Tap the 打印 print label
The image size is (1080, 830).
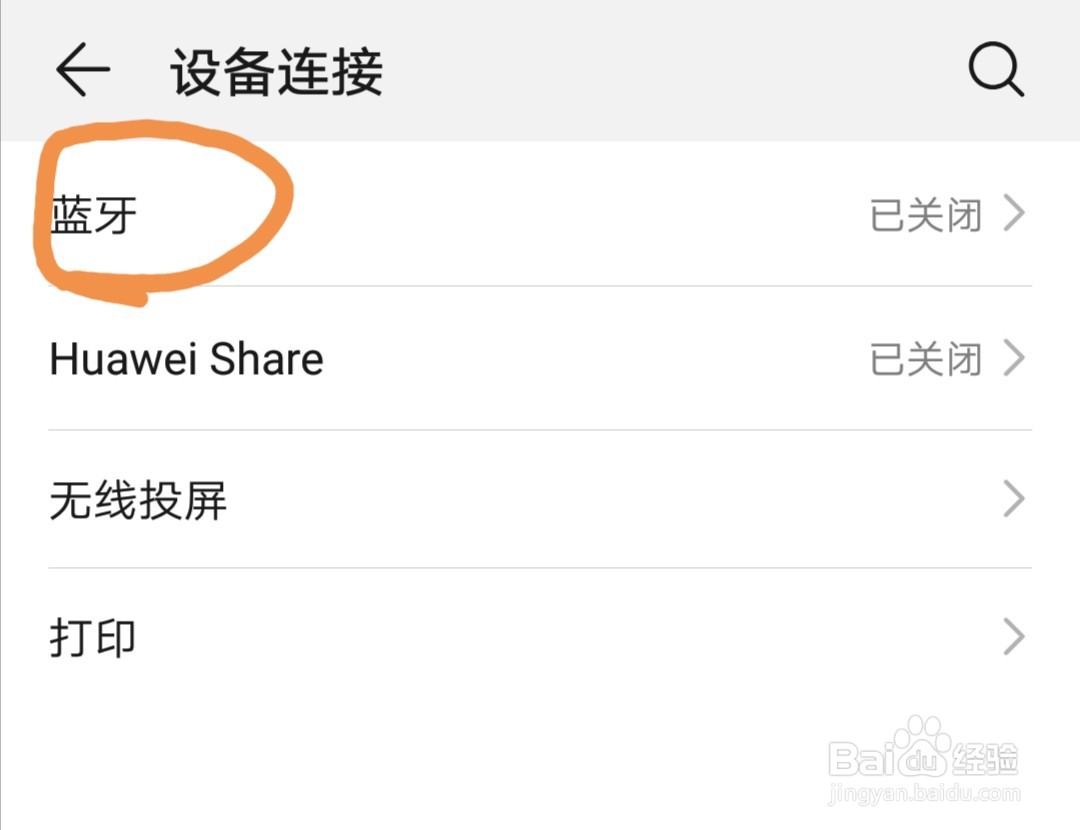click(93, 637)
